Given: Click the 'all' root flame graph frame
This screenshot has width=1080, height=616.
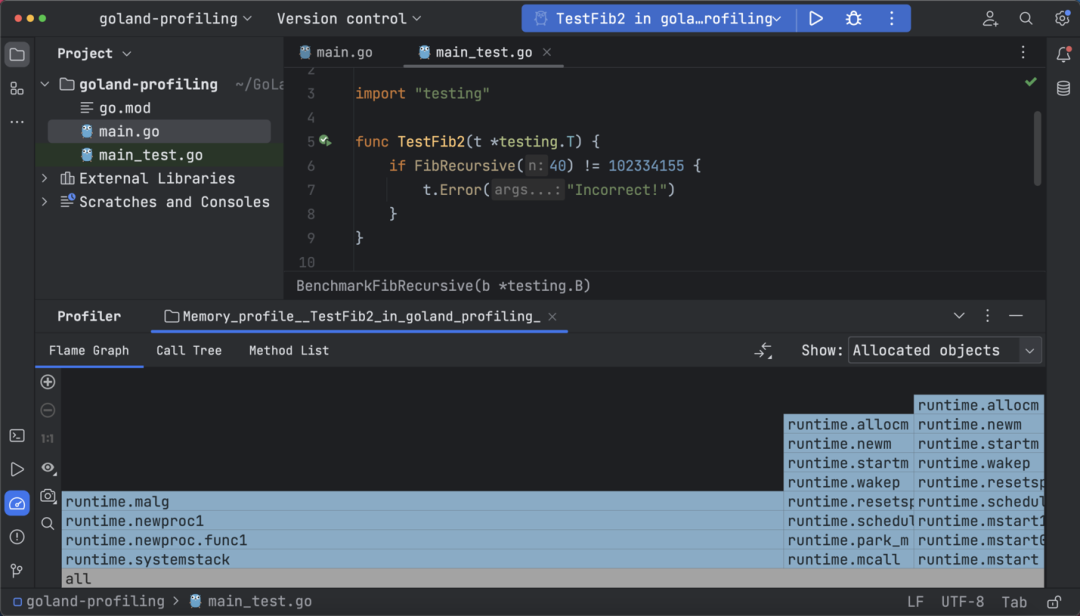Looking at the screenshot, I should tap(552, 579).
